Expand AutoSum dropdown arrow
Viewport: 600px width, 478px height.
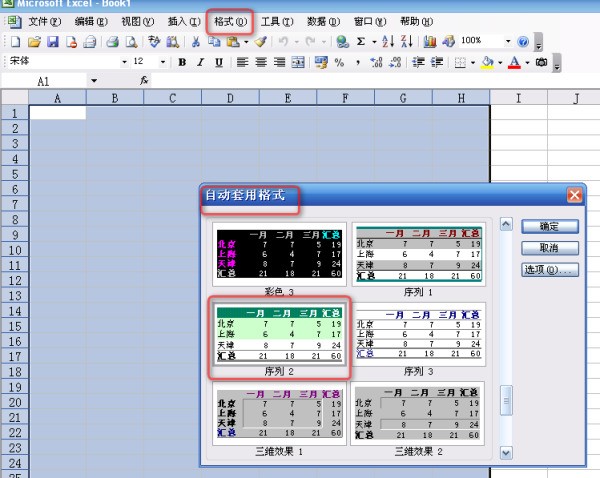[374, 42]
